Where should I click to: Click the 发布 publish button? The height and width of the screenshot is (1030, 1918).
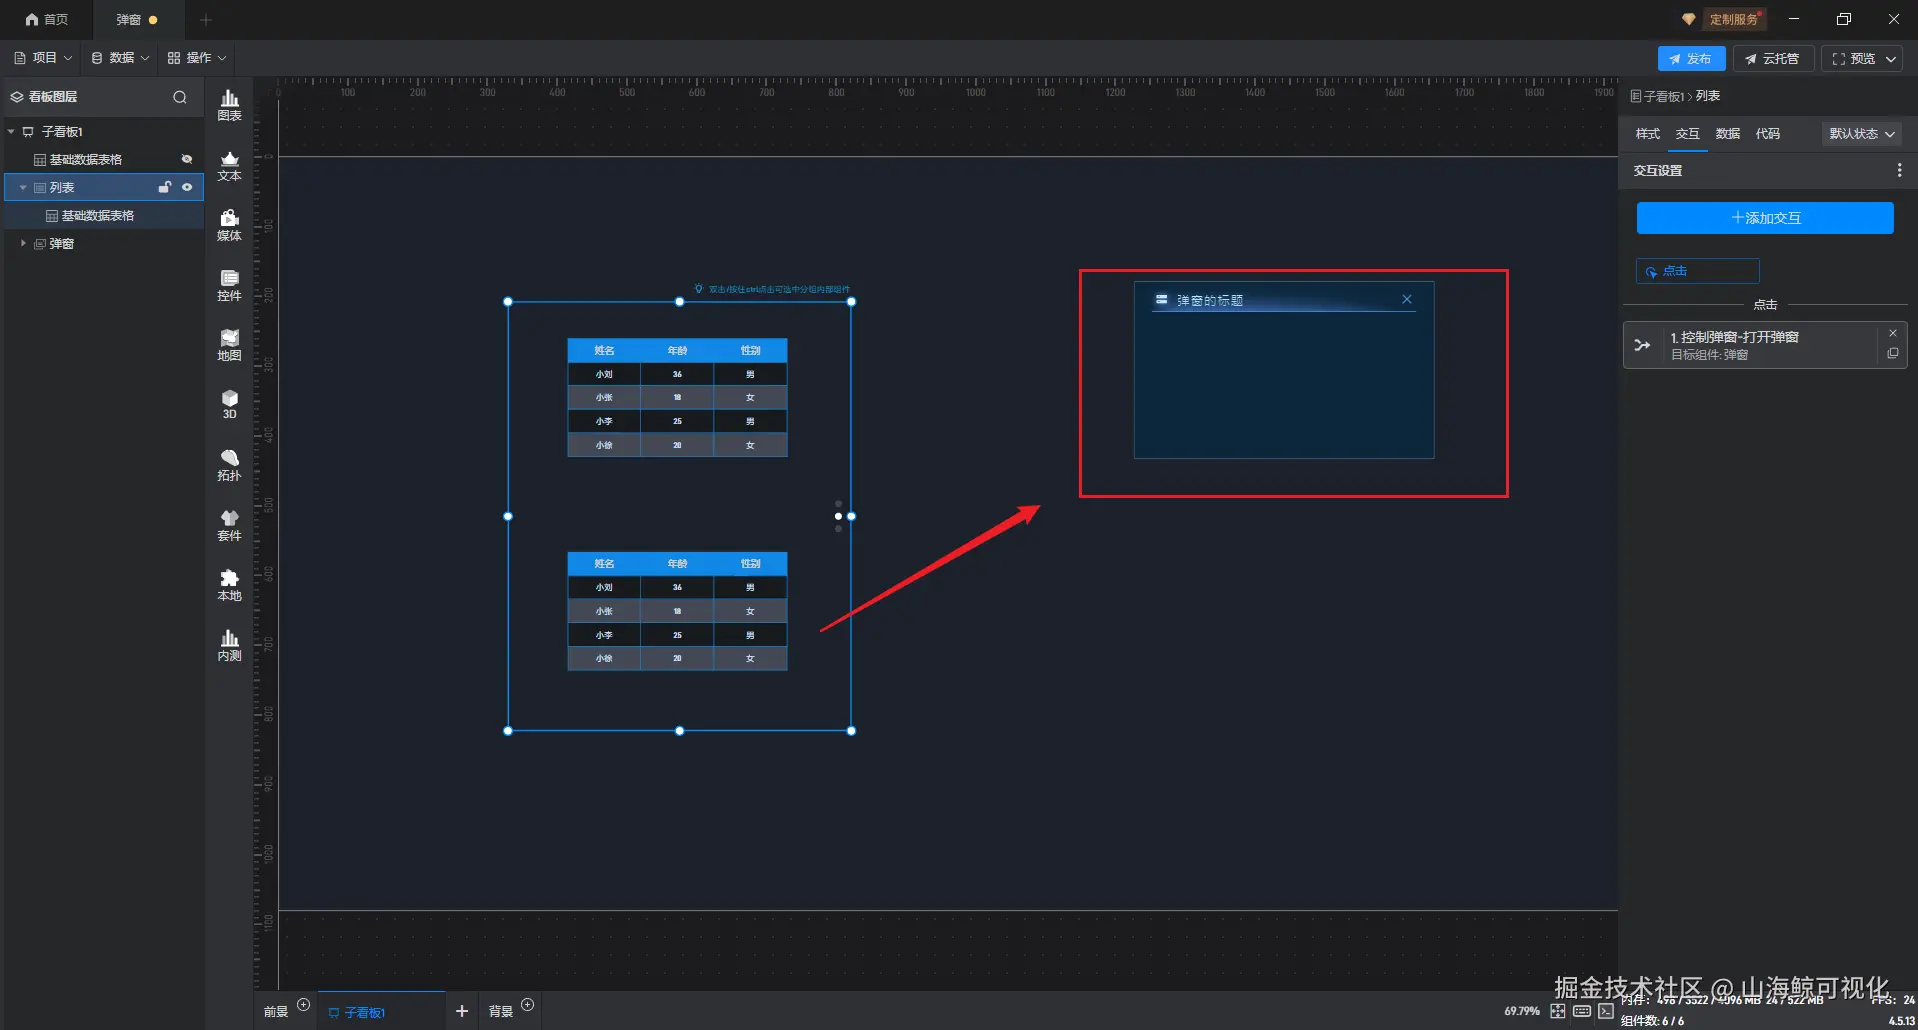pyautogui.click(x=1691, y=59)
